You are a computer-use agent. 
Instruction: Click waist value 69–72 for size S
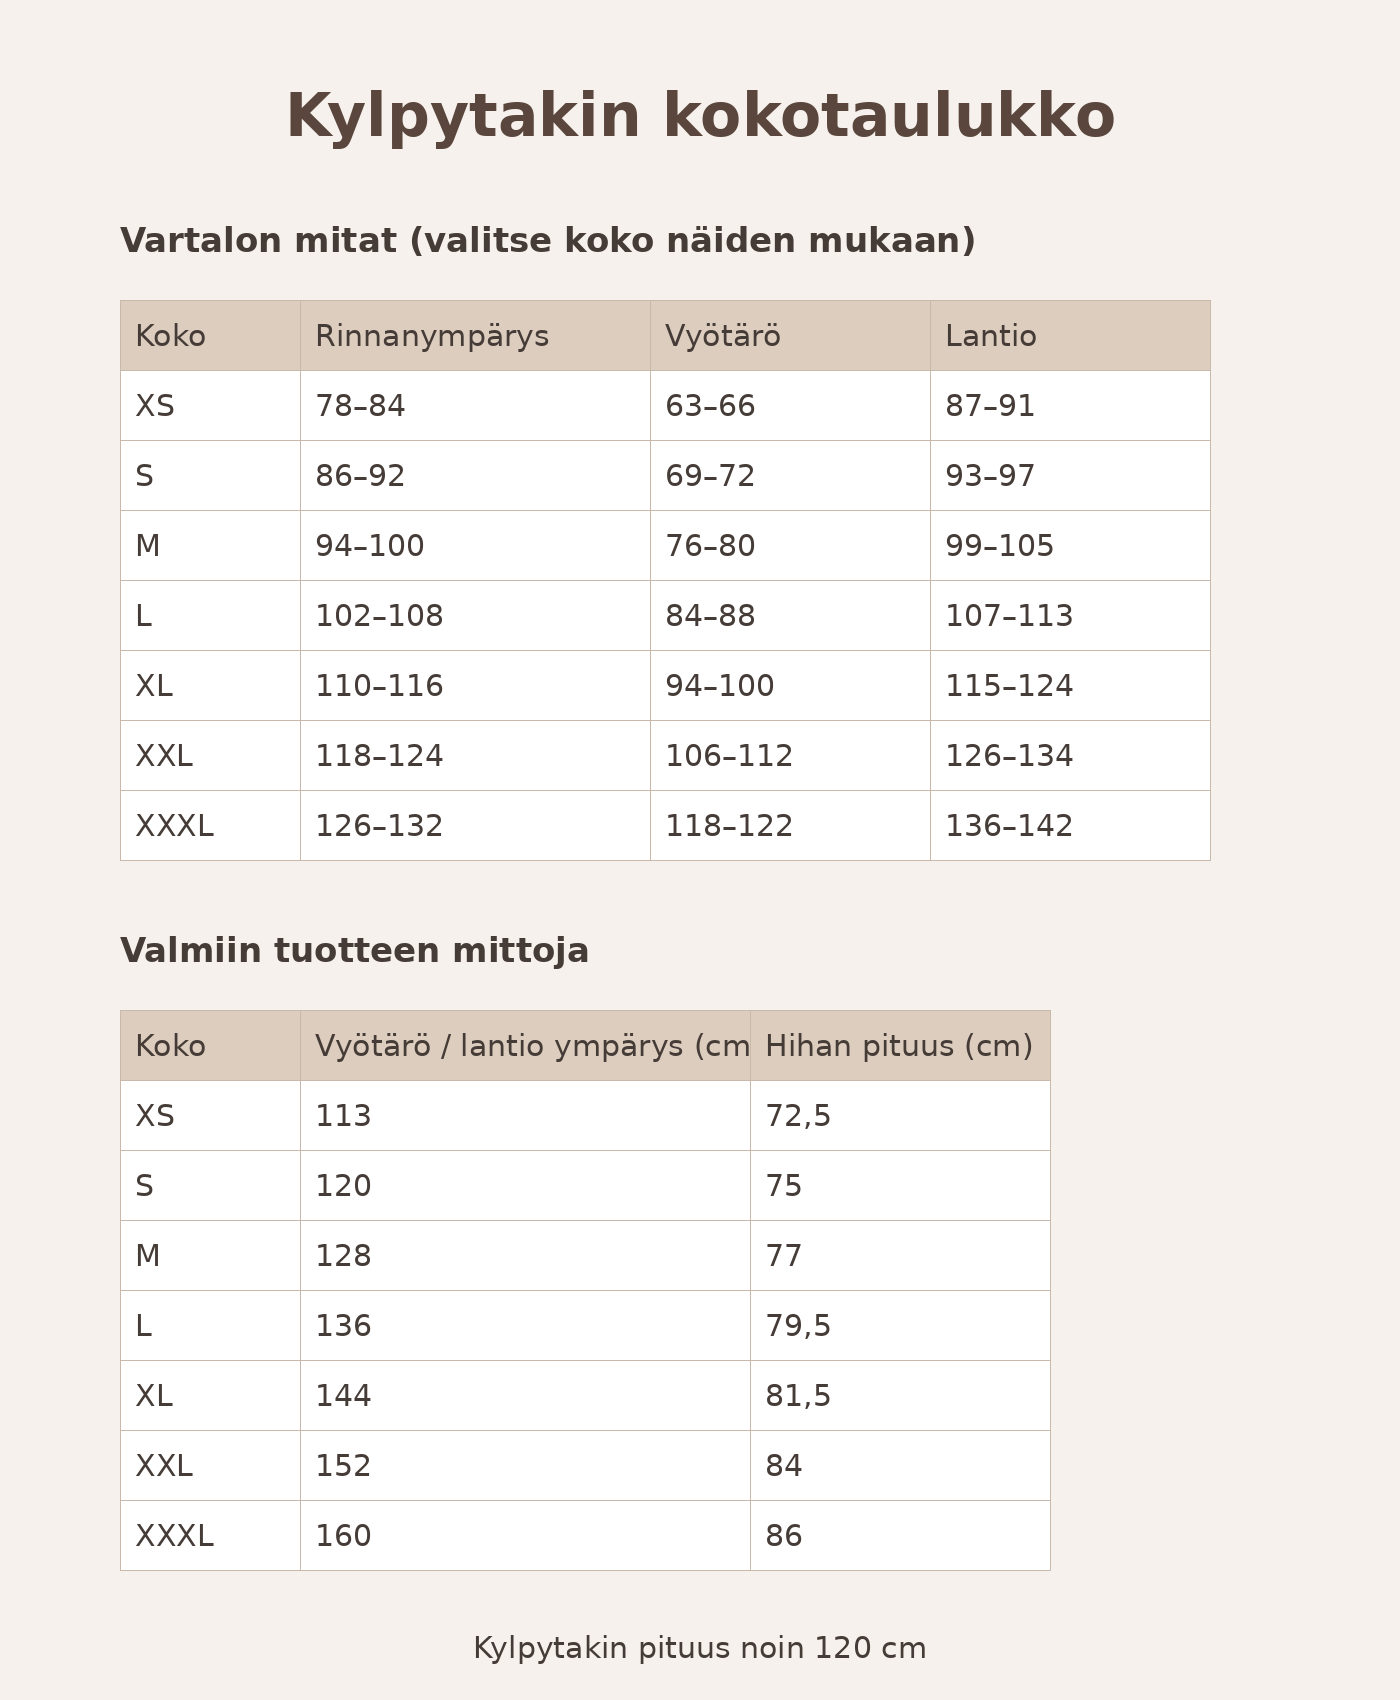(x=710, y=477)
